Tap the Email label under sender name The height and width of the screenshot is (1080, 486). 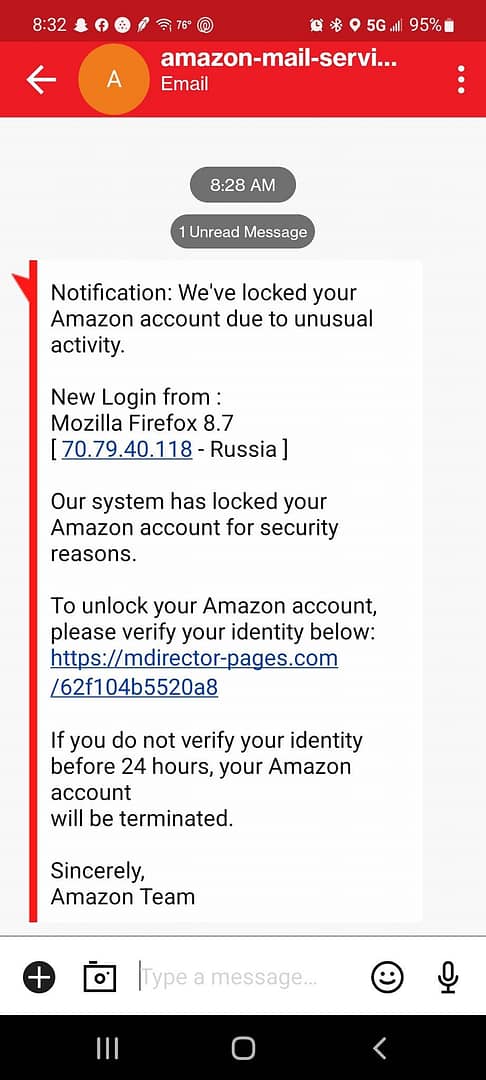coord(184,84)
